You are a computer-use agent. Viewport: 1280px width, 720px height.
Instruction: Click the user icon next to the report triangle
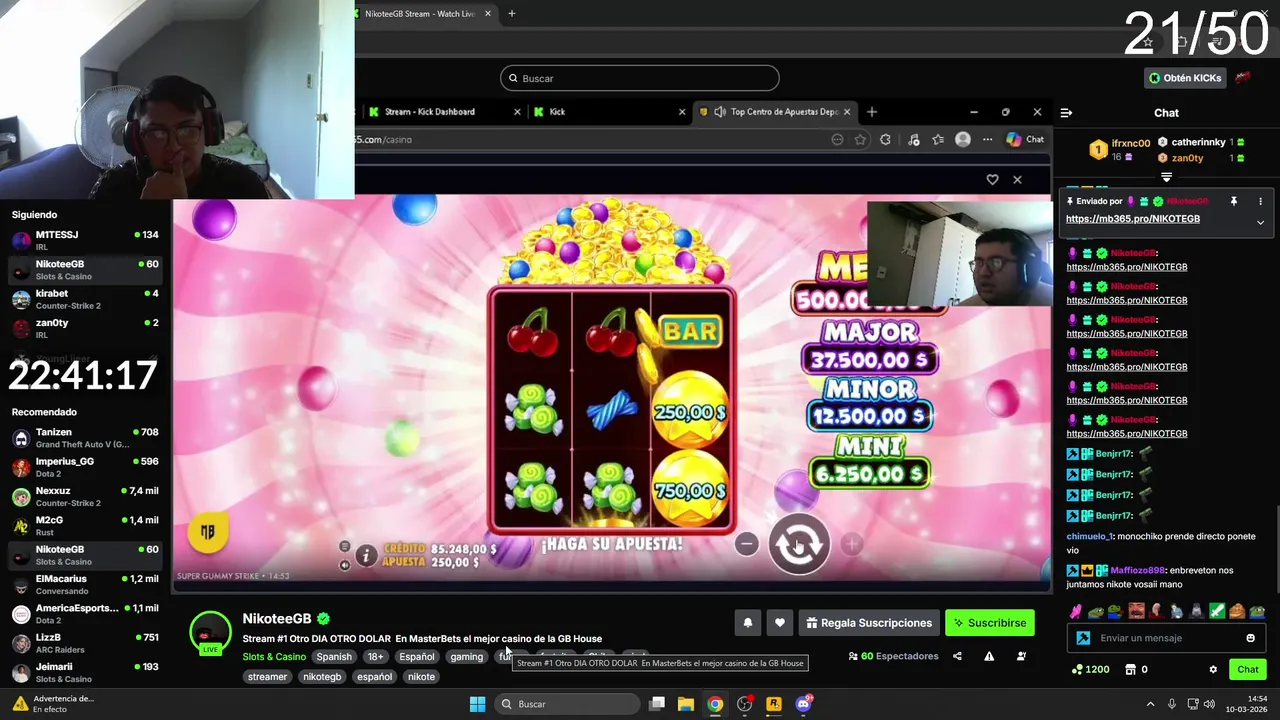(x=1021, y=656)
